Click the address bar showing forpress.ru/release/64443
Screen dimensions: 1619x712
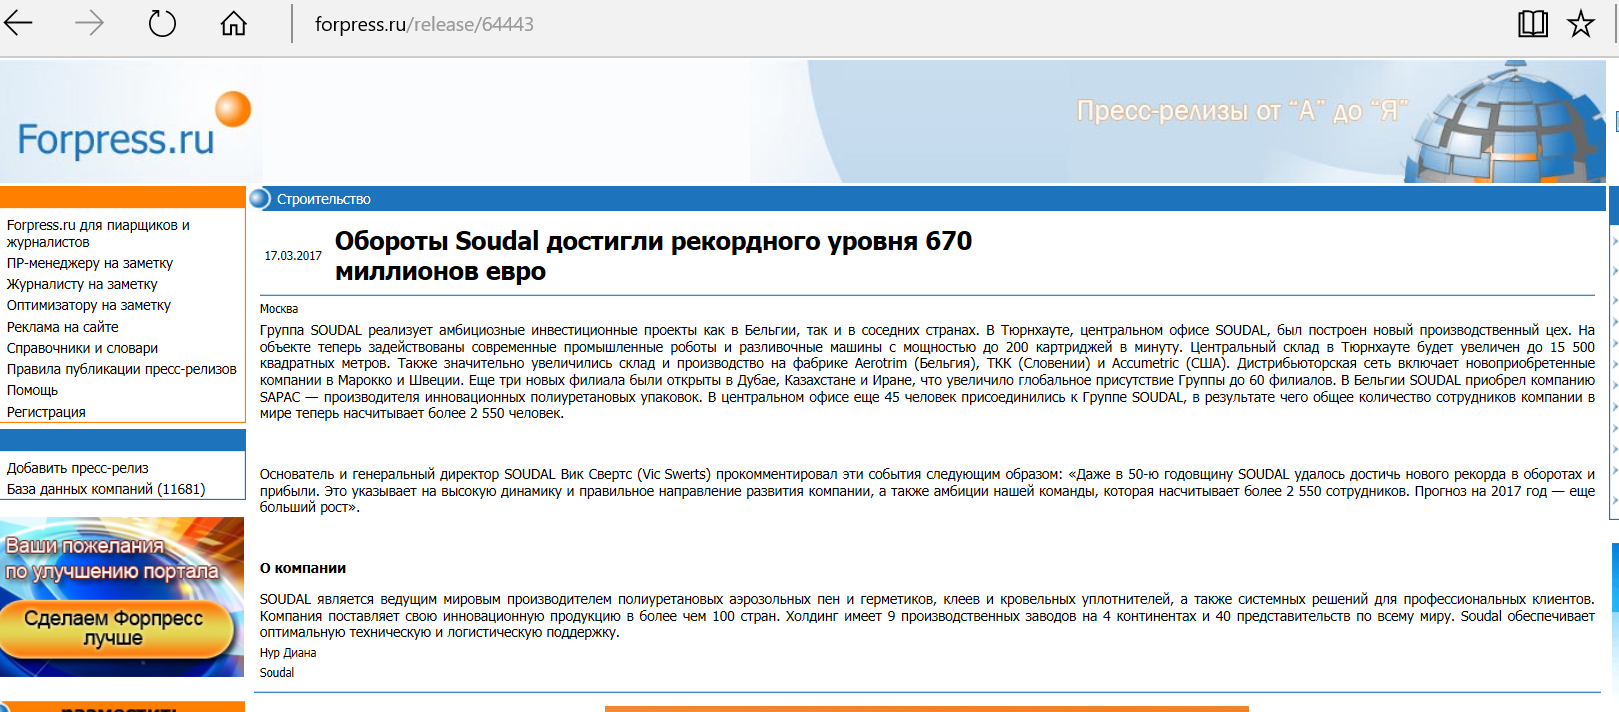(424, 24)
